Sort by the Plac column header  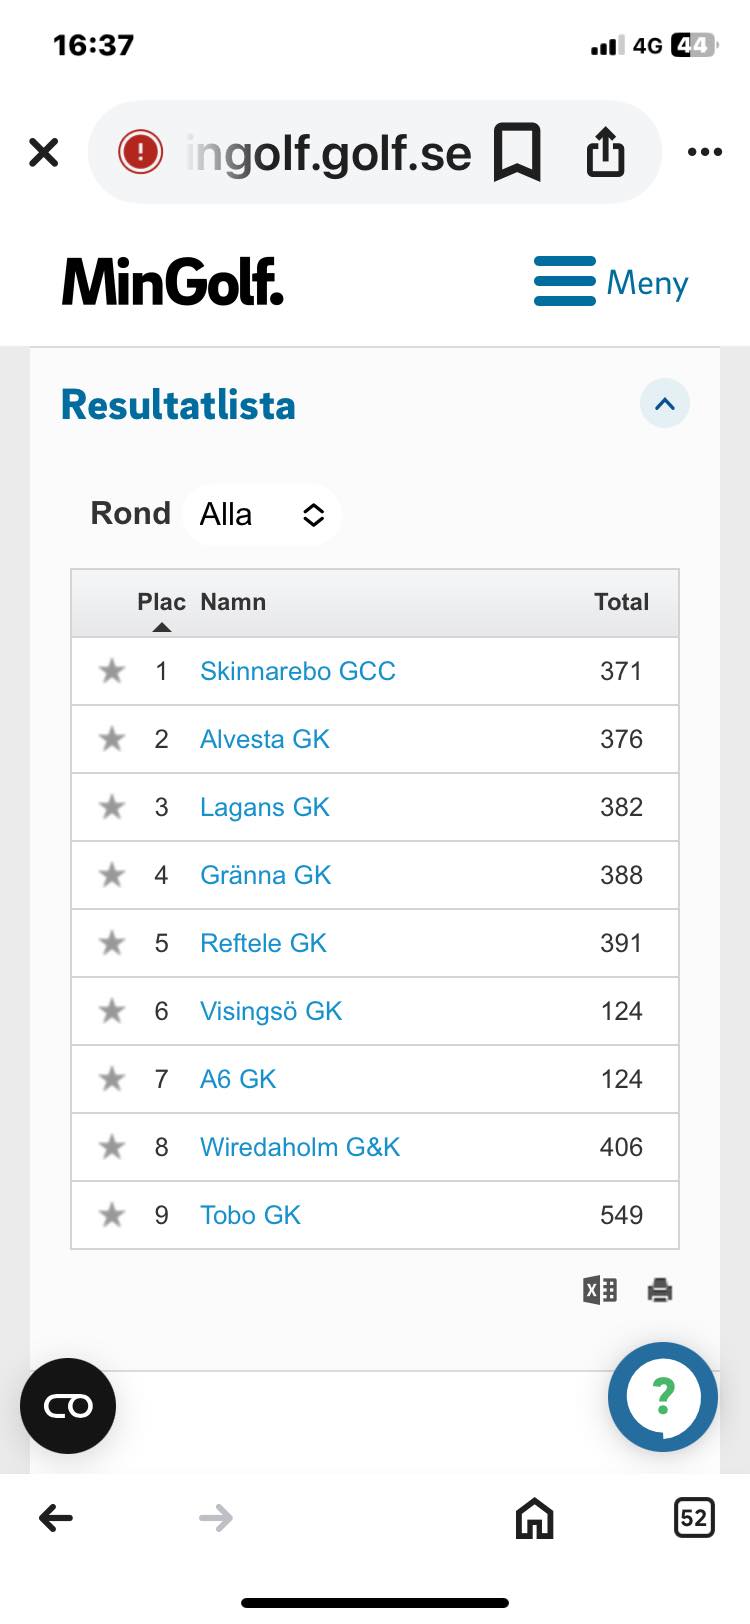coord(161,603)
